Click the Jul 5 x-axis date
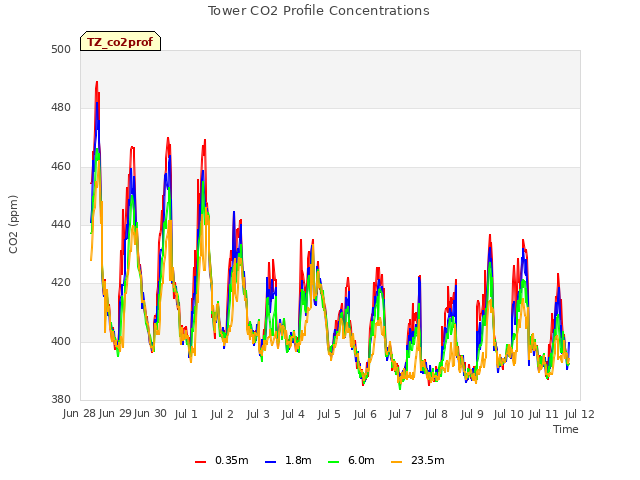Viewport: 640px width, 480px height. pos(329,414)
